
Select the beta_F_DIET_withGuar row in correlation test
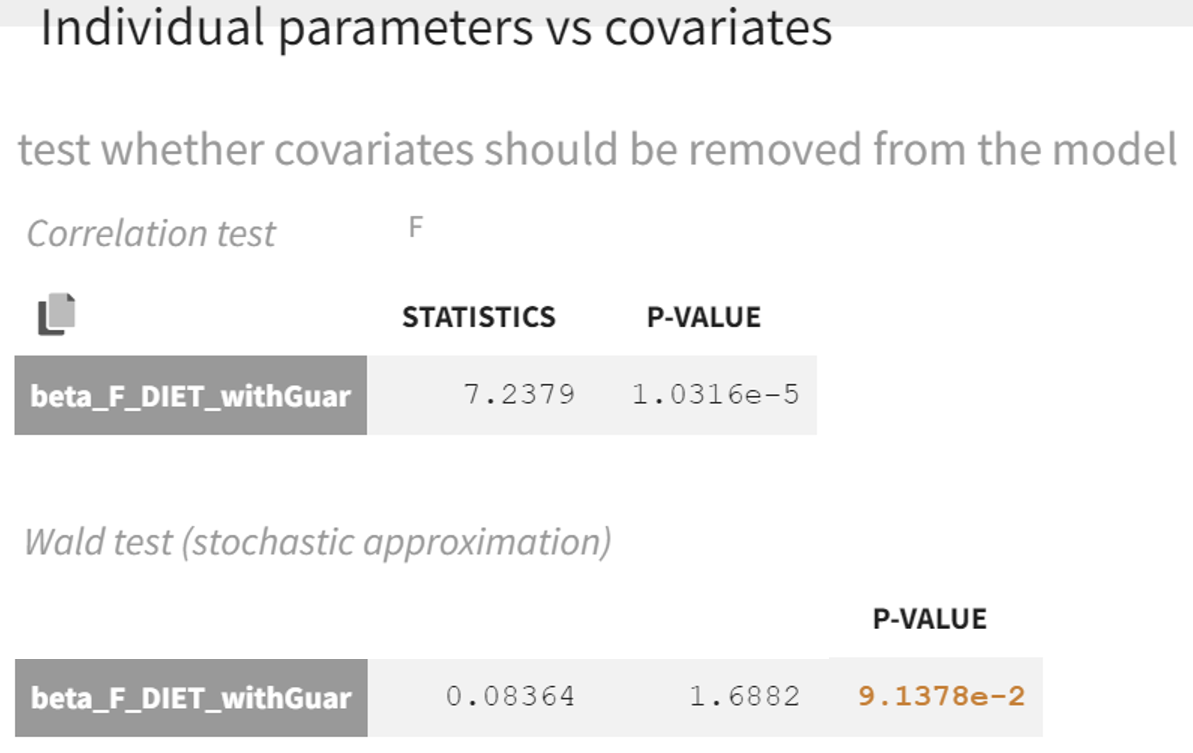pos(192,395)
